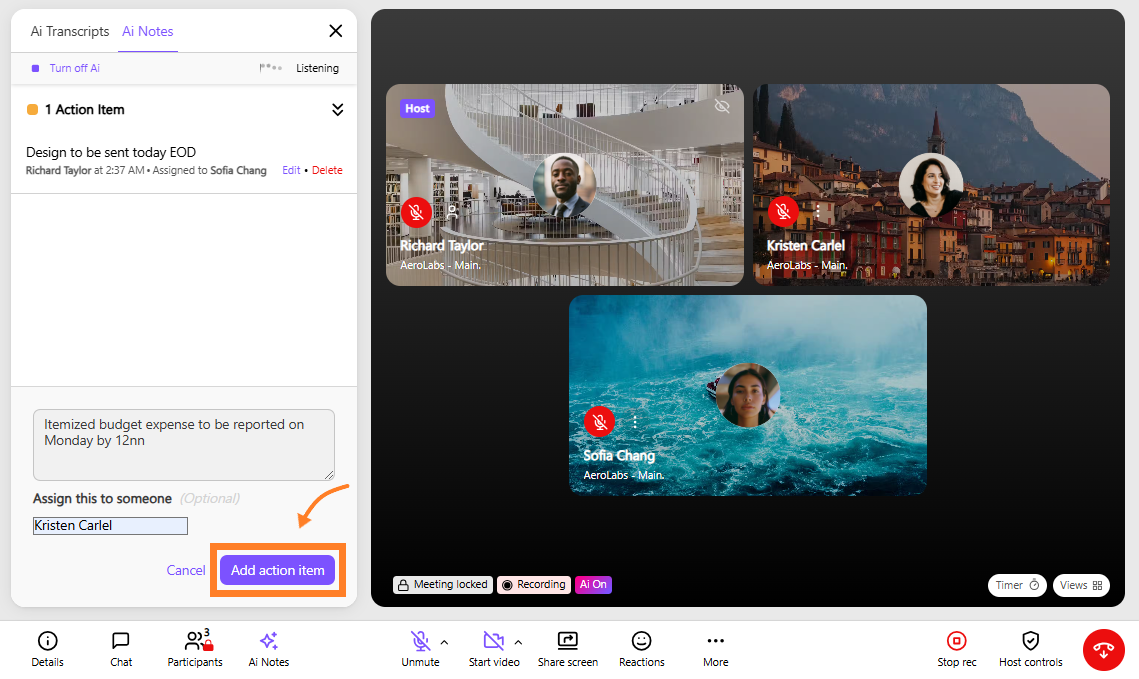This screenshot has height=679, width=1139.
Task: Leave the call with red hang-up button
Action: 1103,649
